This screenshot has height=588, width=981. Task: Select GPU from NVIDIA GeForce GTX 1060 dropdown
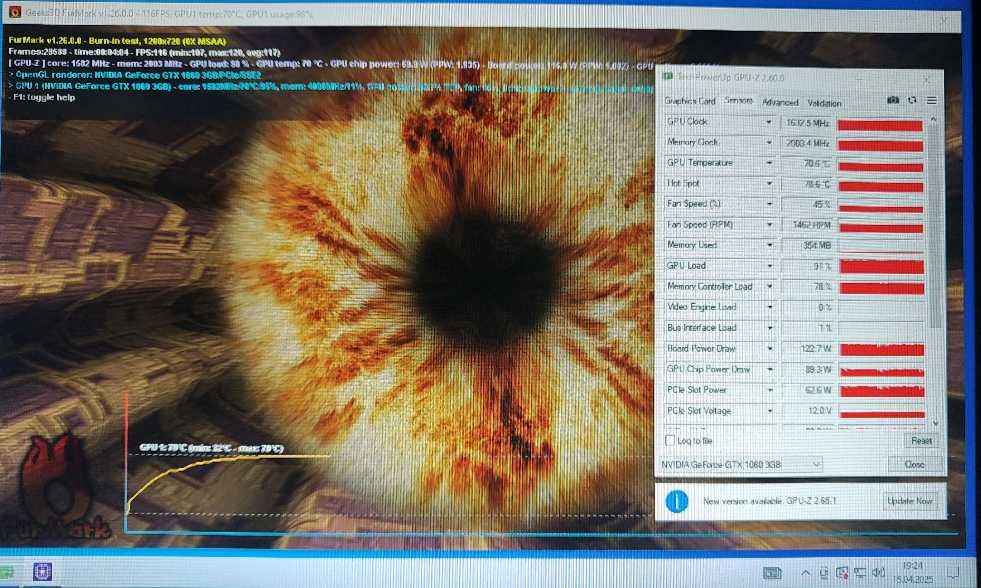(741, 465)
